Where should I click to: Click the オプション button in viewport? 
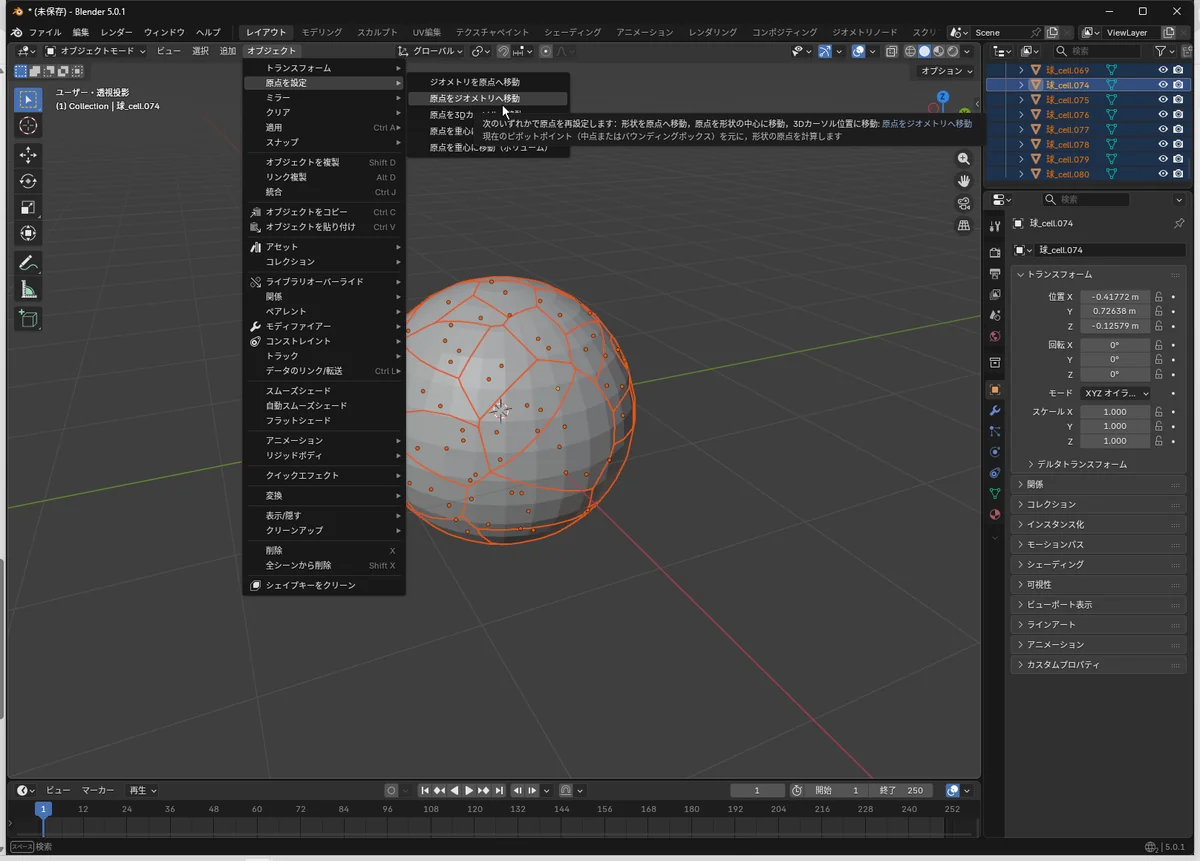click(x=945, y=71)
